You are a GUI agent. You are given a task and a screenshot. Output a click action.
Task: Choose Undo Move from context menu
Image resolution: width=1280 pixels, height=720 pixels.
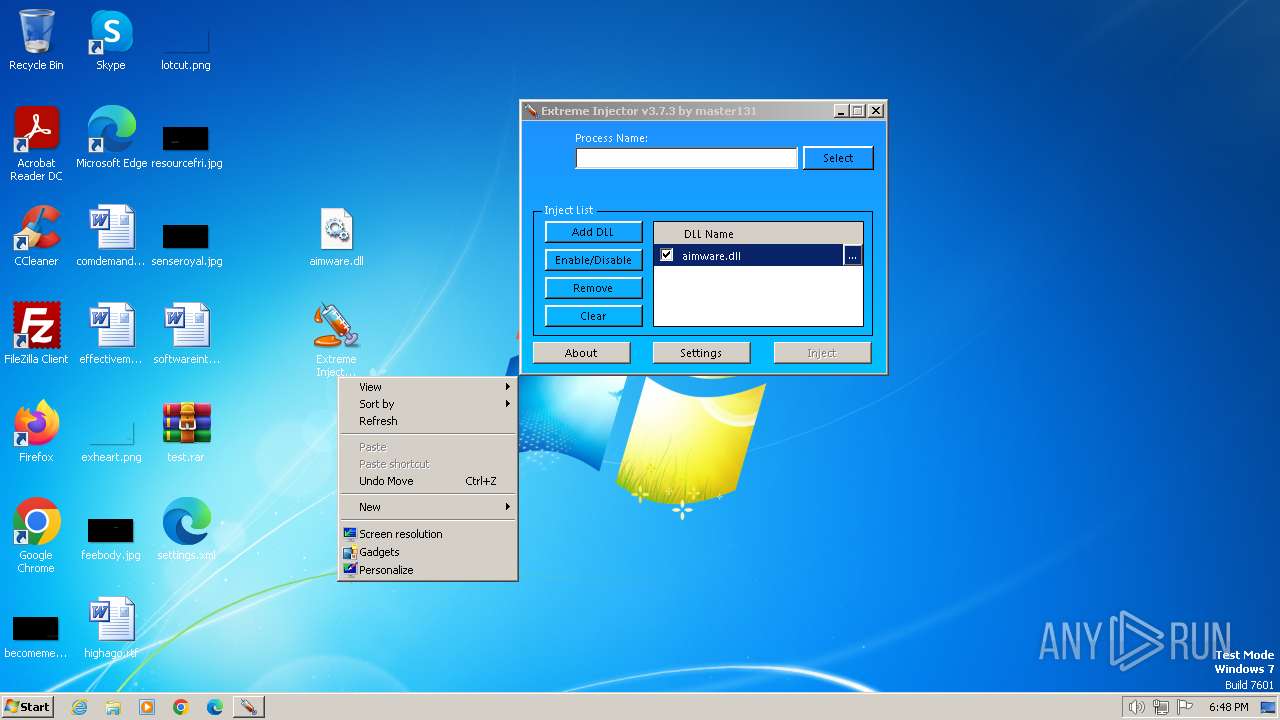[x=428, y=481]
